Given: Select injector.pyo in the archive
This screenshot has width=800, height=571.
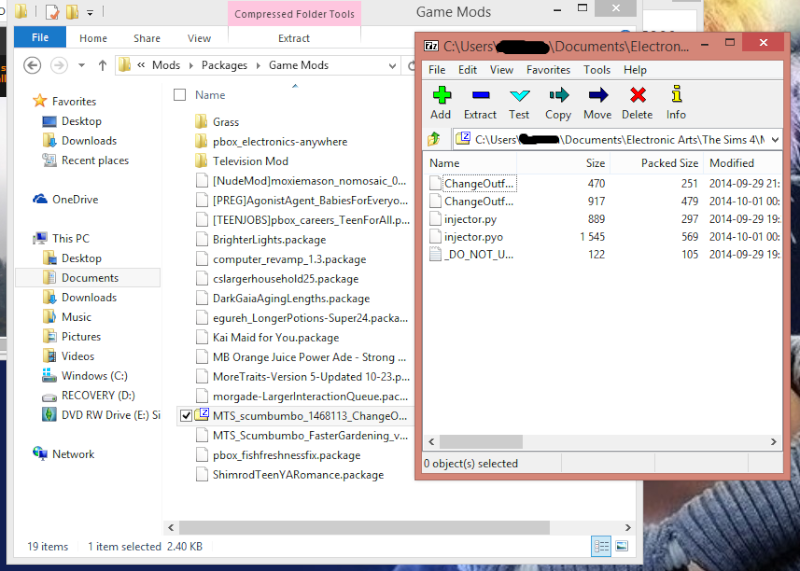Looking at the screenshot, I should pos(473,237).
